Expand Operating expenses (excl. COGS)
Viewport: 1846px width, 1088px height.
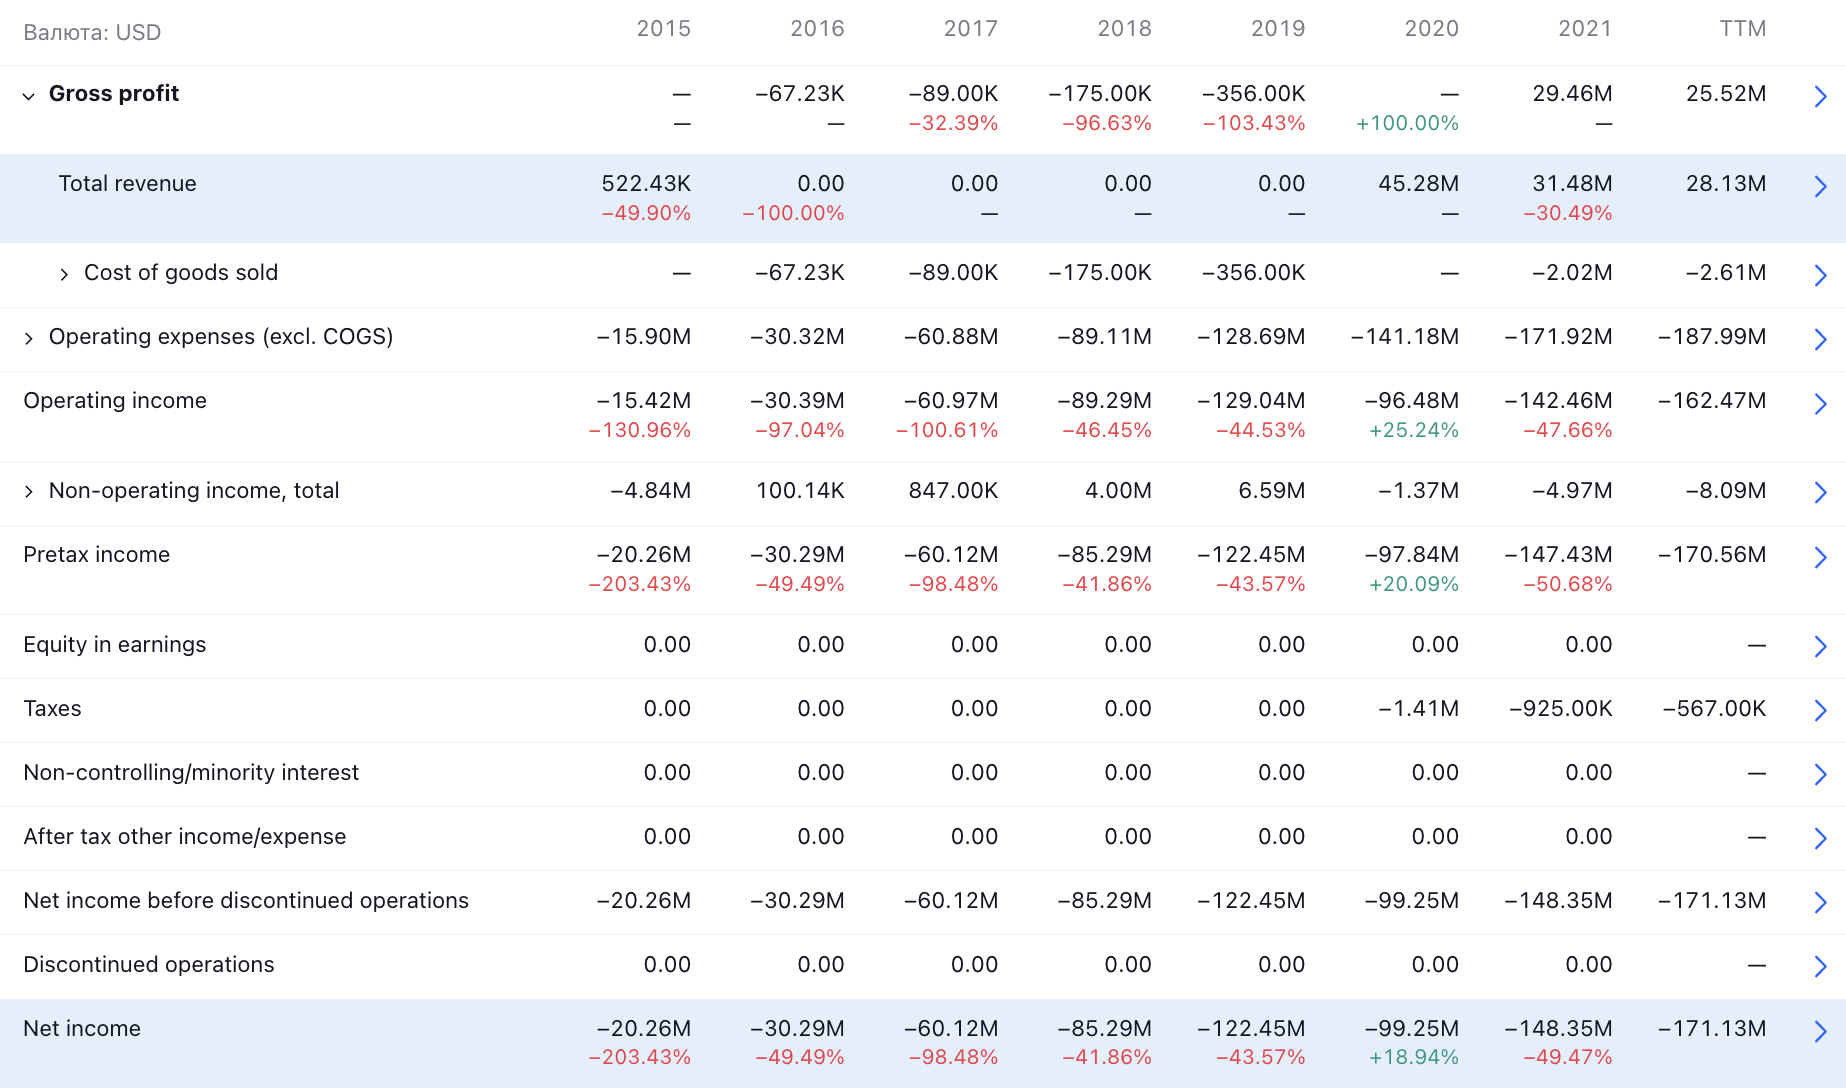29,339
